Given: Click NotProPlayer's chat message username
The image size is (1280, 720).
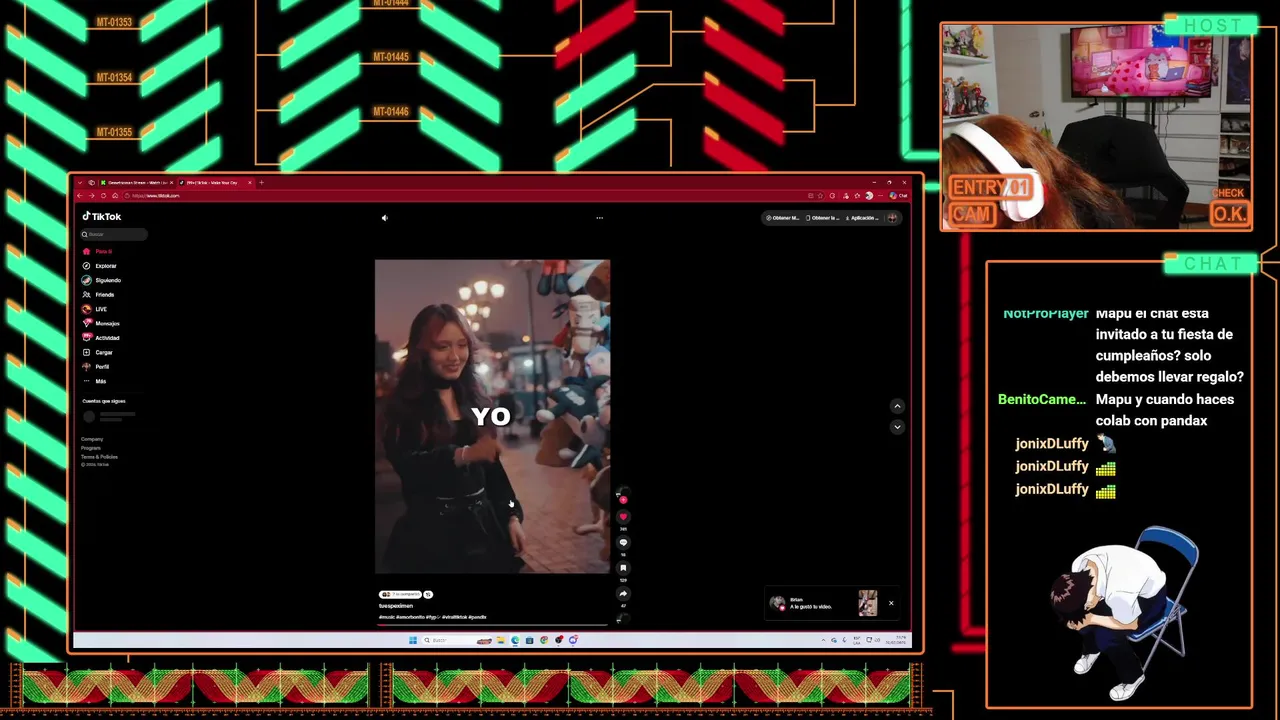Looking at the screenshot, I should 1045,313.
